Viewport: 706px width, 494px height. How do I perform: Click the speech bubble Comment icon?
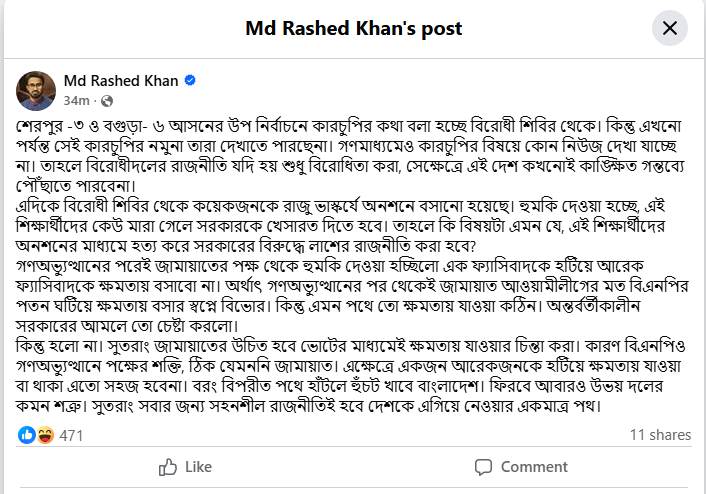click(484, 467)
